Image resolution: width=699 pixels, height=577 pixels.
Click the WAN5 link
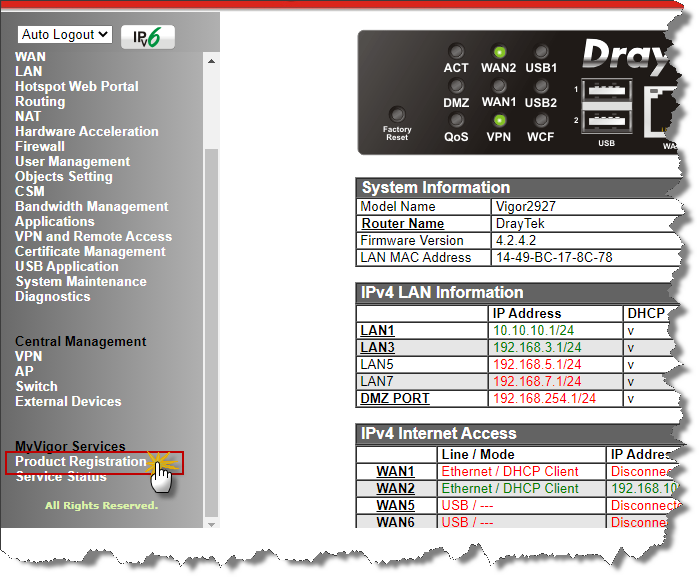[x=395, y=505]
